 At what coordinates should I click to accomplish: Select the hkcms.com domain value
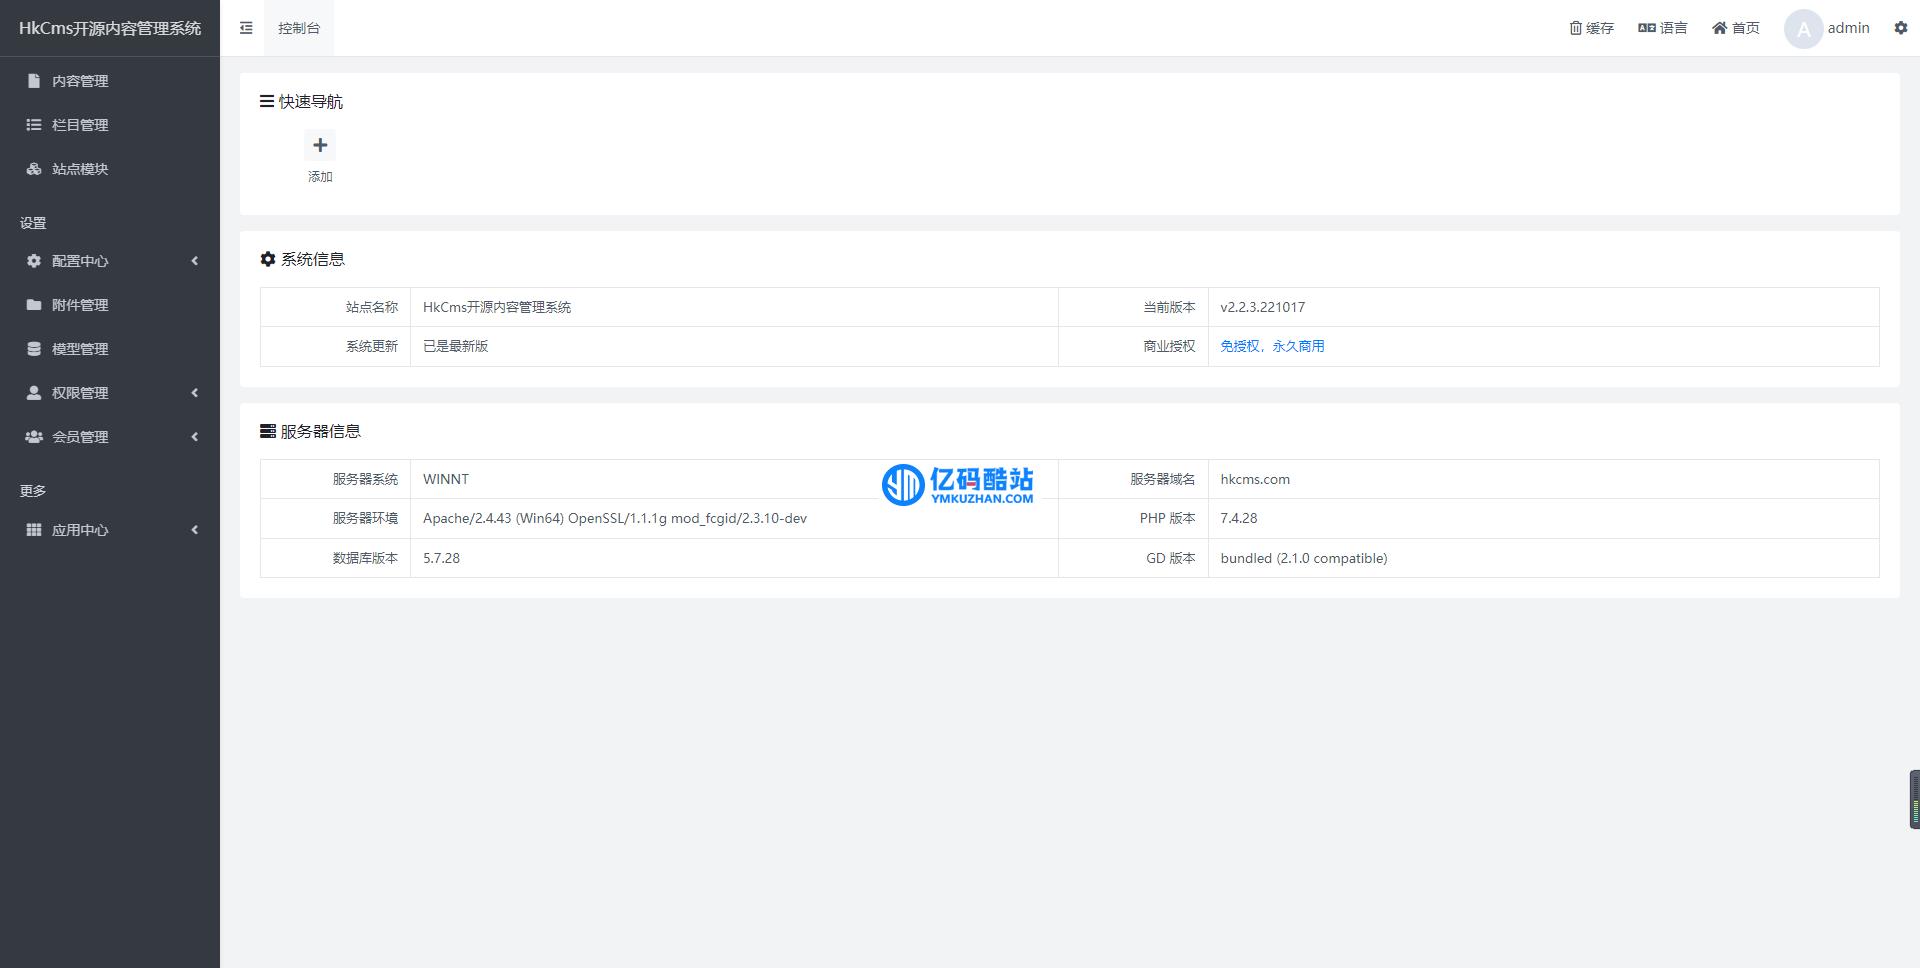tap(1255, 479)
